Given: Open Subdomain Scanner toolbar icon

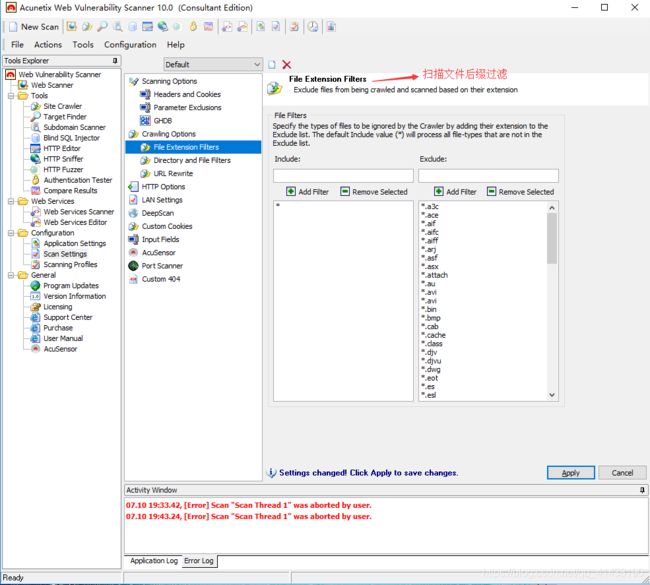Looking at the screenshot, I should [118, 27].
